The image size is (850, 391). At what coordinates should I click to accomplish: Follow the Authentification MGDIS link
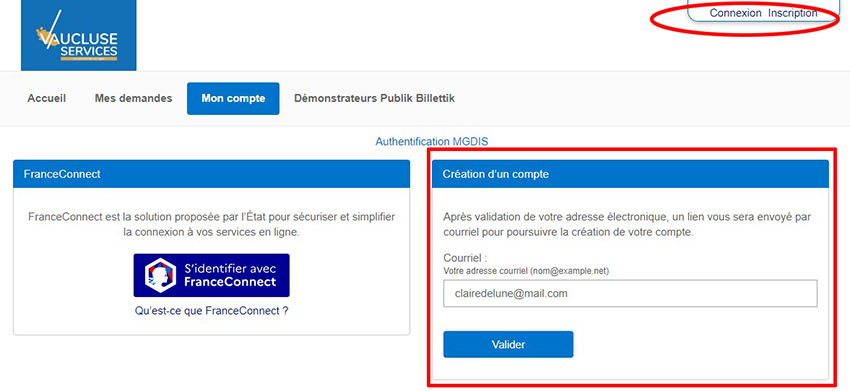432,142
